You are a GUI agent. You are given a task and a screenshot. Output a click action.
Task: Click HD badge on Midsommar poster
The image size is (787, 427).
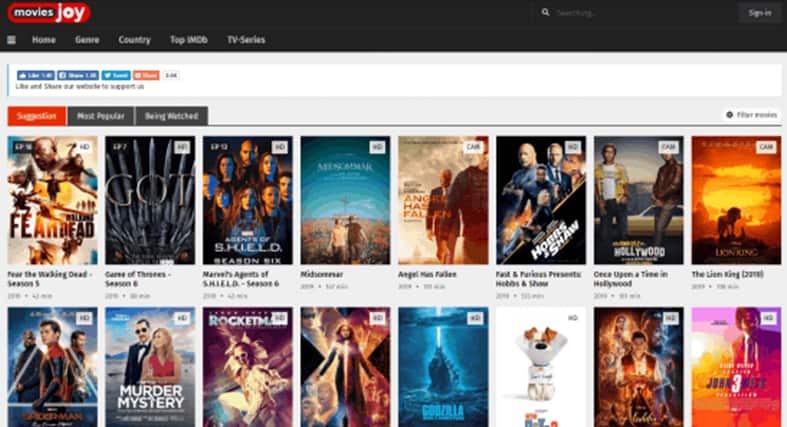377,147
